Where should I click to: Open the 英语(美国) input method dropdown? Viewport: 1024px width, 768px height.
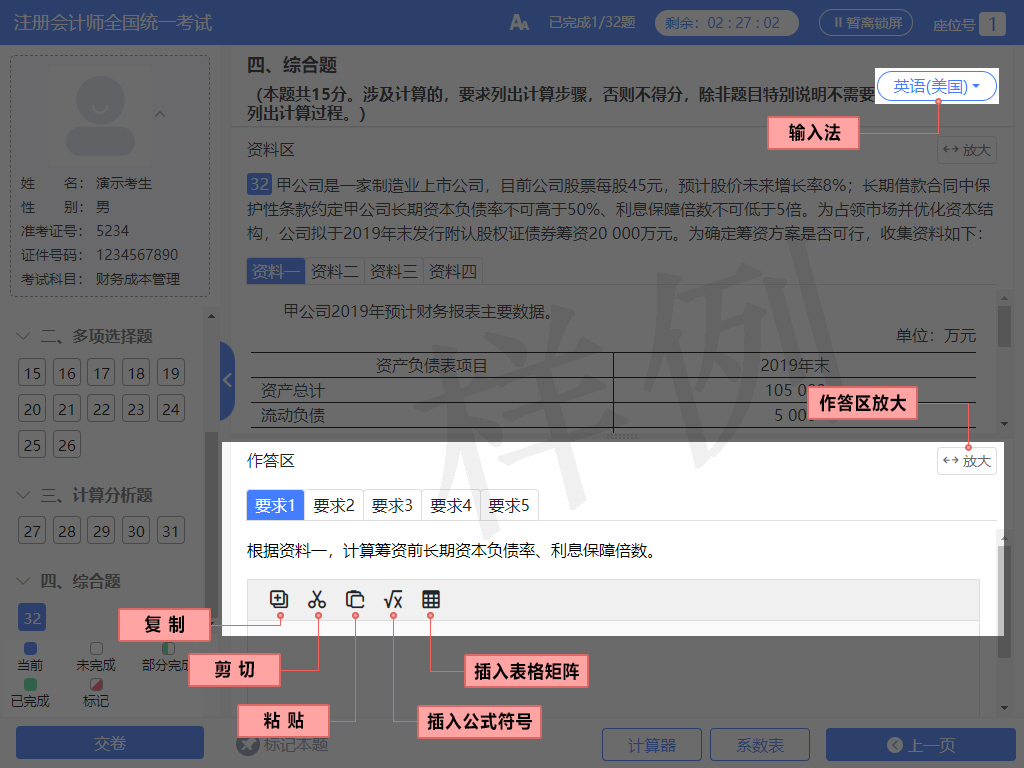pos(934,86)
